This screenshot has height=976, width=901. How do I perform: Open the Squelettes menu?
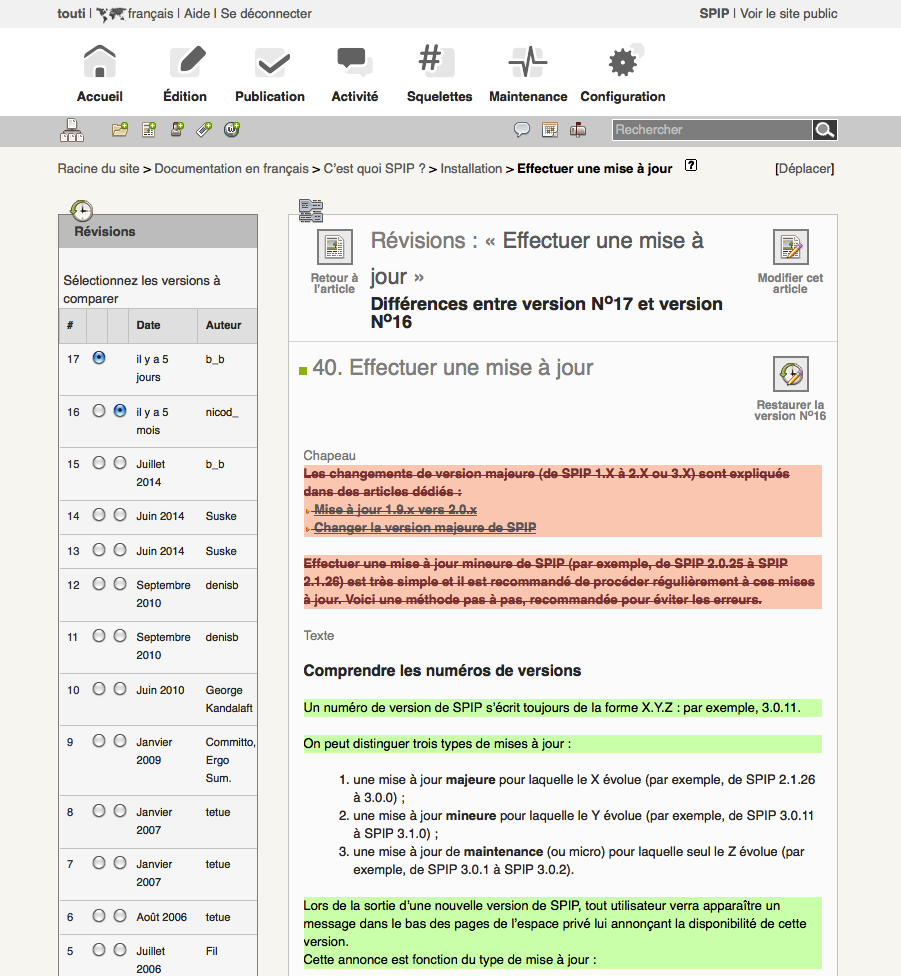pos(439,63)
